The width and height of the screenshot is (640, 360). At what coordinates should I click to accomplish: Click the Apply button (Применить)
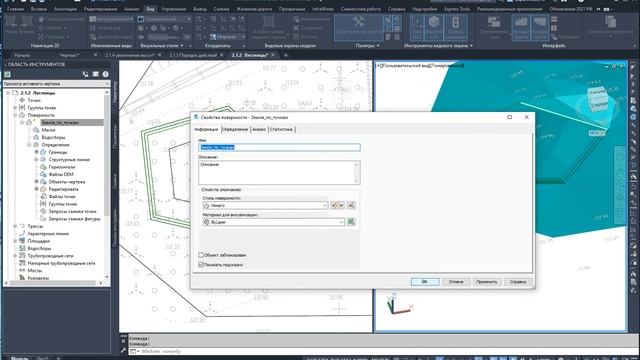pyautogui.click(x=487, y=282)
